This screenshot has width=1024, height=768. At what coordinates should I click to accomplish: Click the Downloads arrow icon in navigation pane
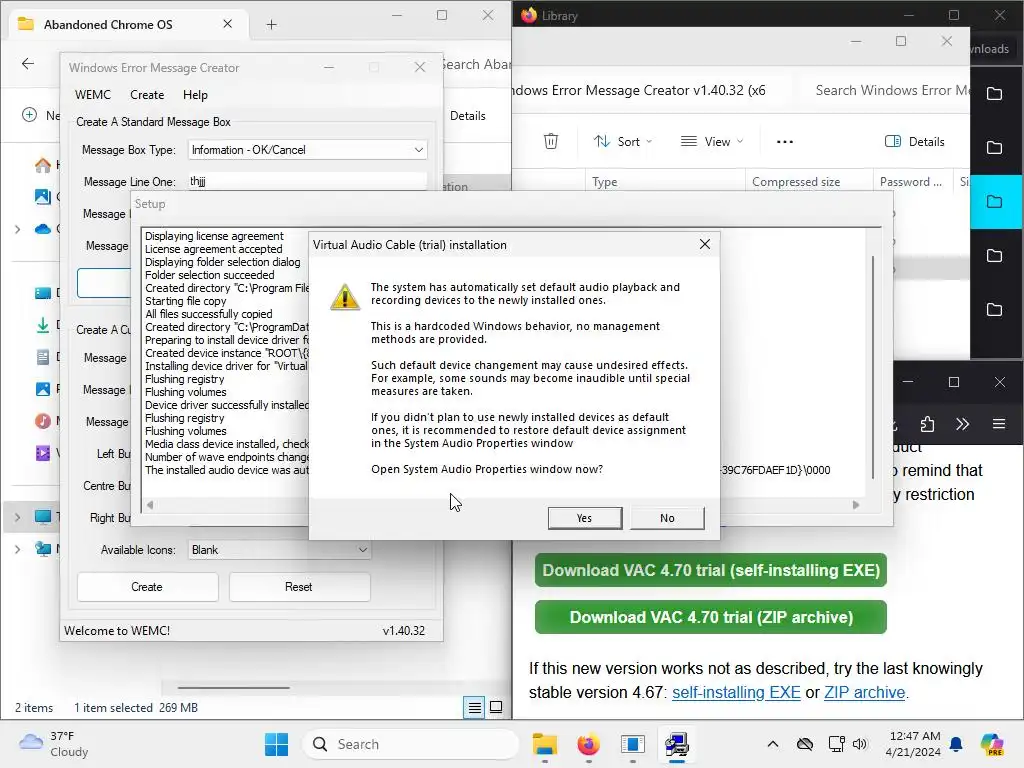click(x=42, y=325)
